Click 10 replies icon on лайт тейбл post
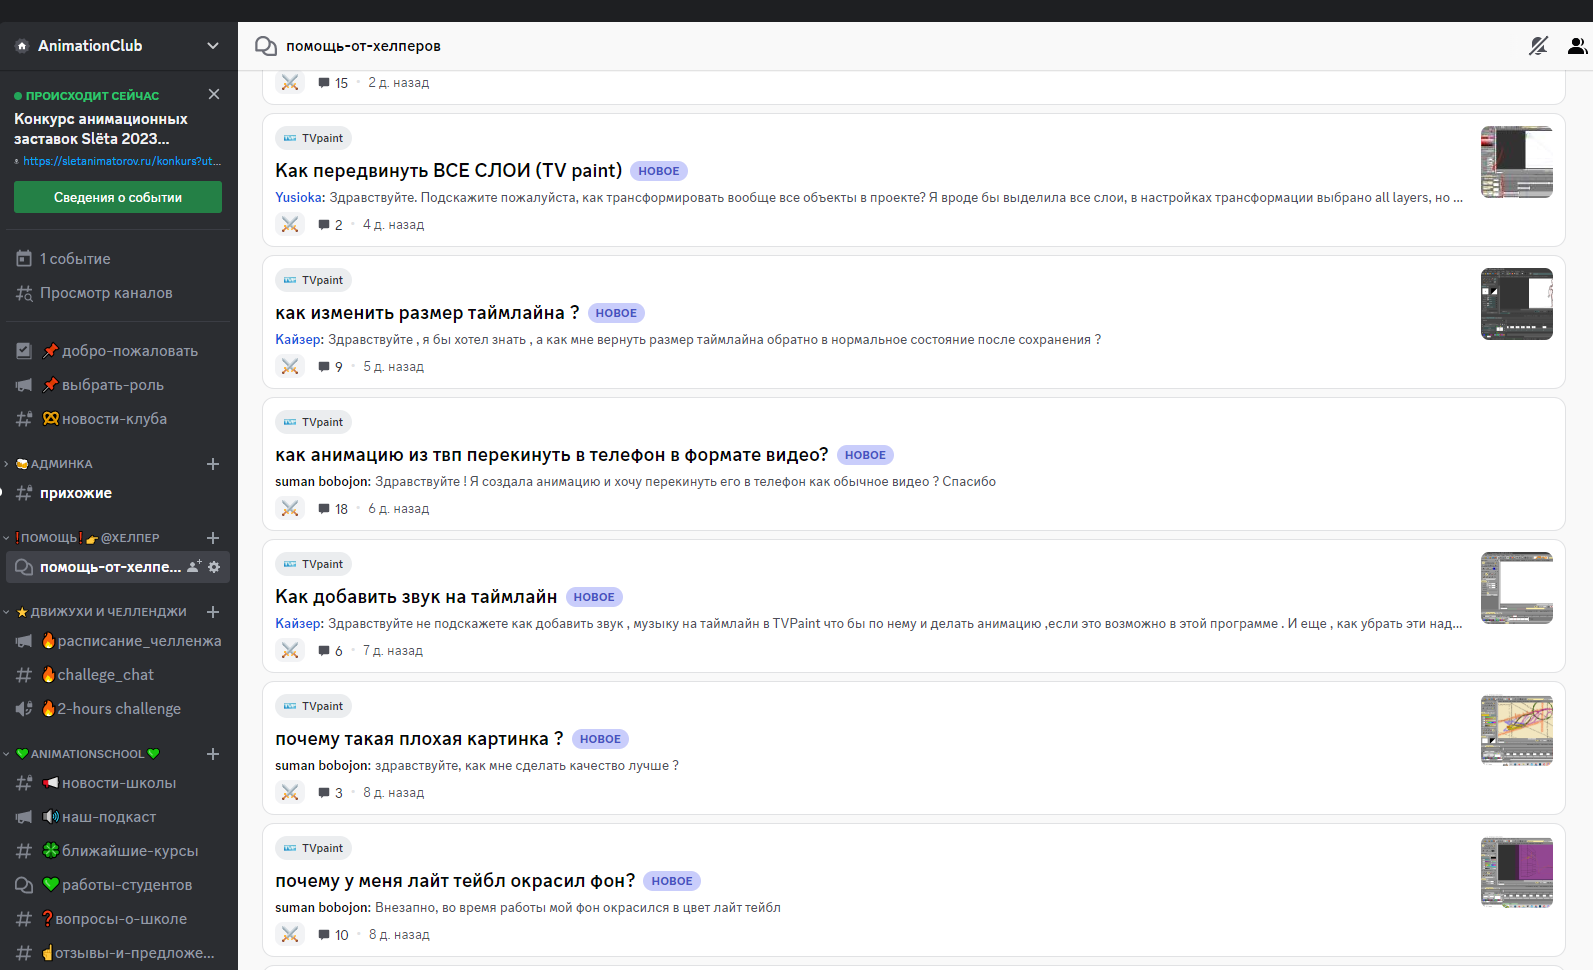Viewport: 1593px width, 970px height. click(324, 935)
